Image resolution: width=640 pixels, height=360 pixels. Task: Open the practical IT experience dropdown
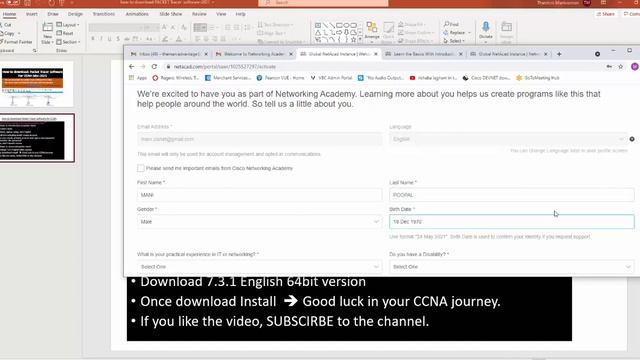click(260, 267)
